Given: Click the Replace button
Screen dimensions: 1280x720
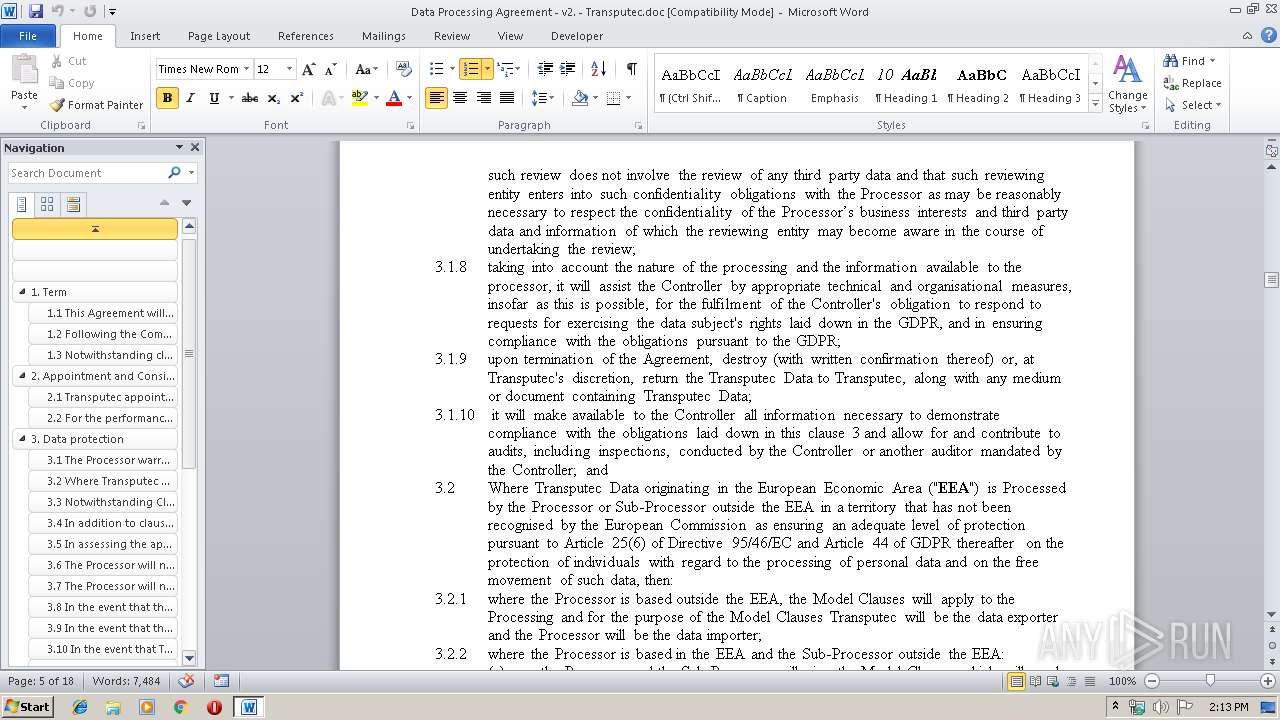Looking at the screenshot, I should 1192,83.
